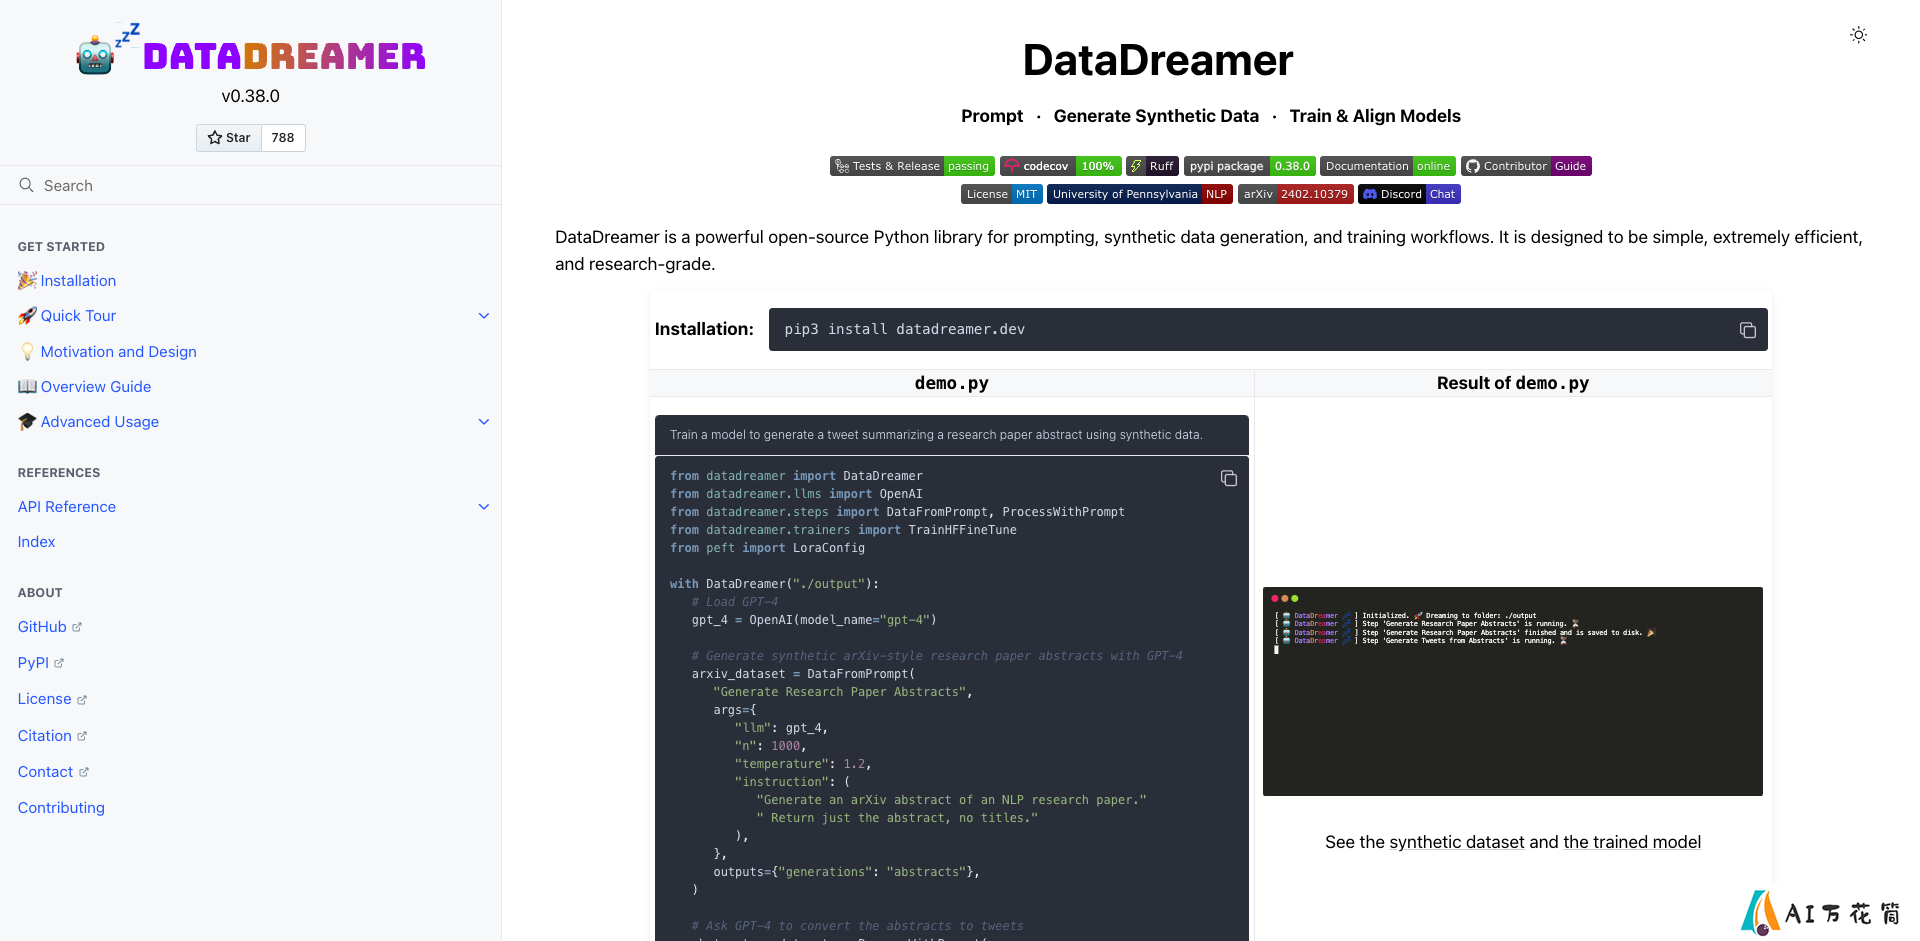Click the lightbulb icon beside Motivation
The image size is (1920, 941).
point(27,352)
